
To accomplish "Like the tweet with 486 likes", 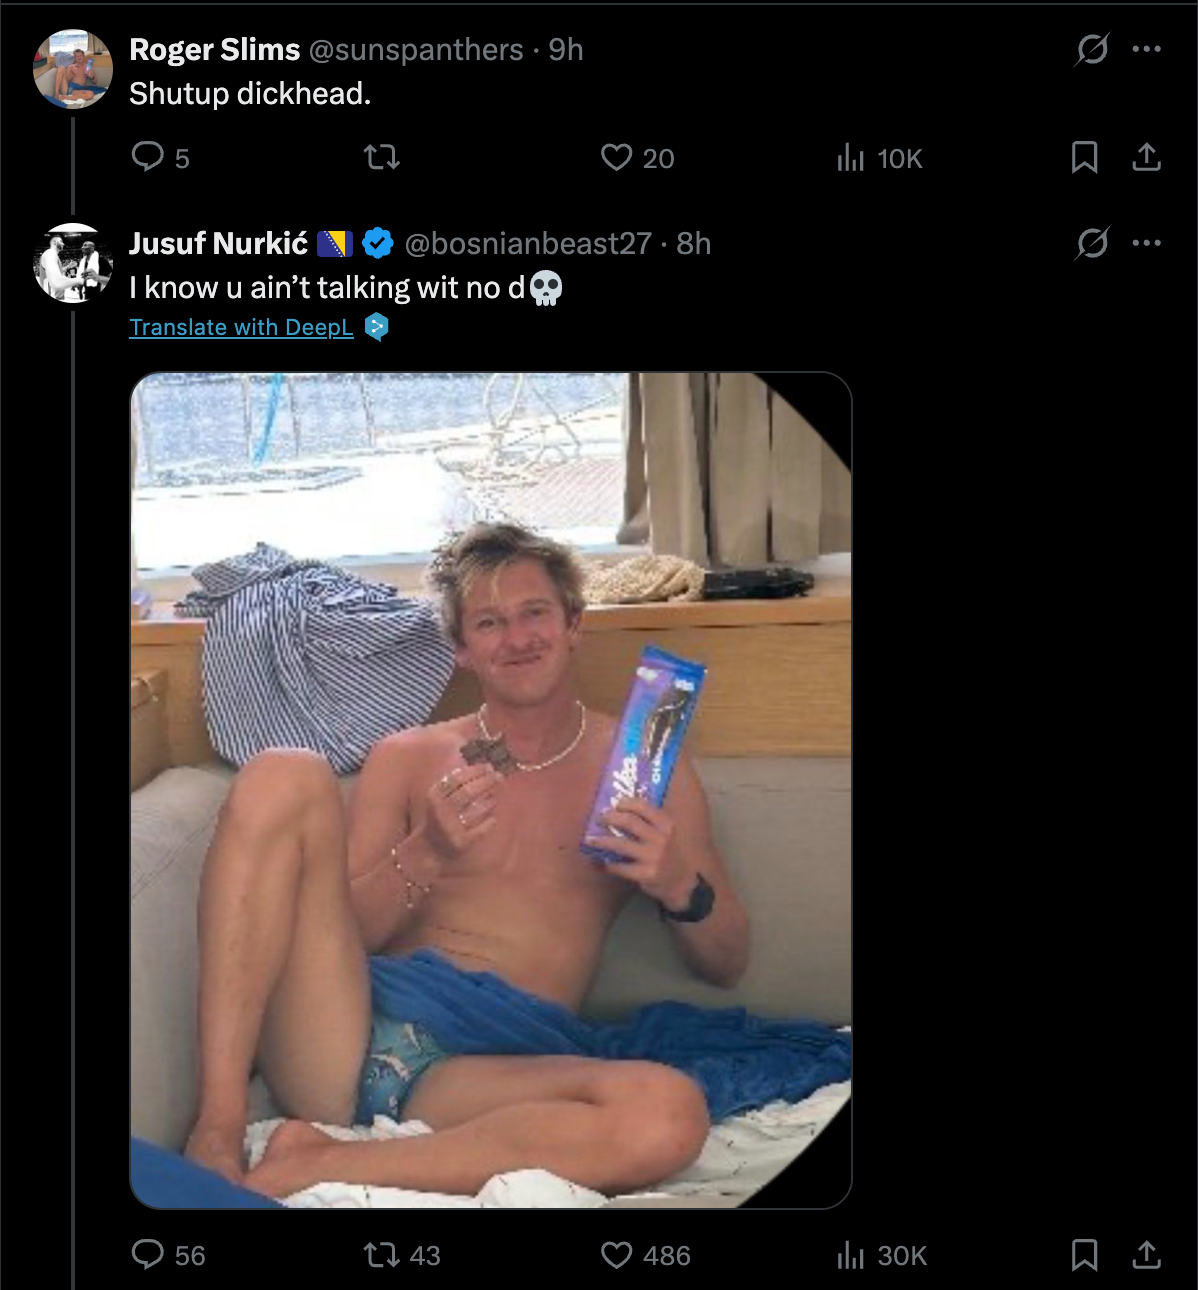I will click(x=616, y=1254).
